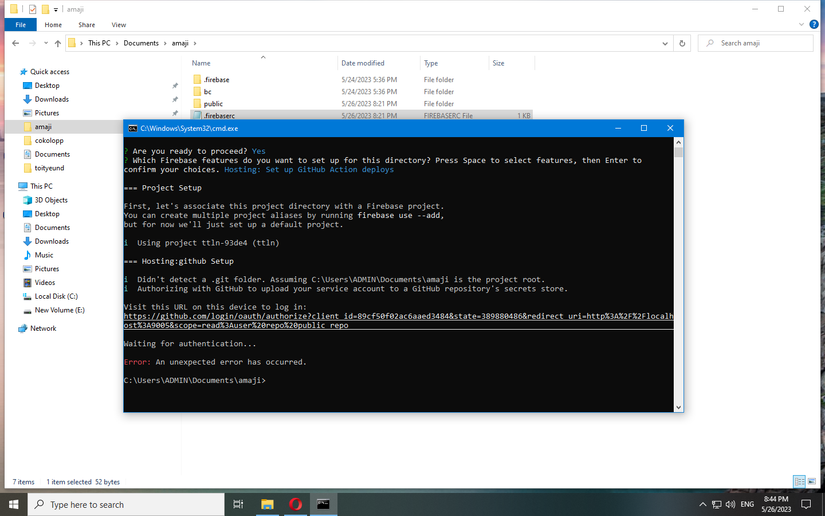825x516 pixels.
Task: Click 'This PC' in the address breadcrumb
Action: pos(99,43)
